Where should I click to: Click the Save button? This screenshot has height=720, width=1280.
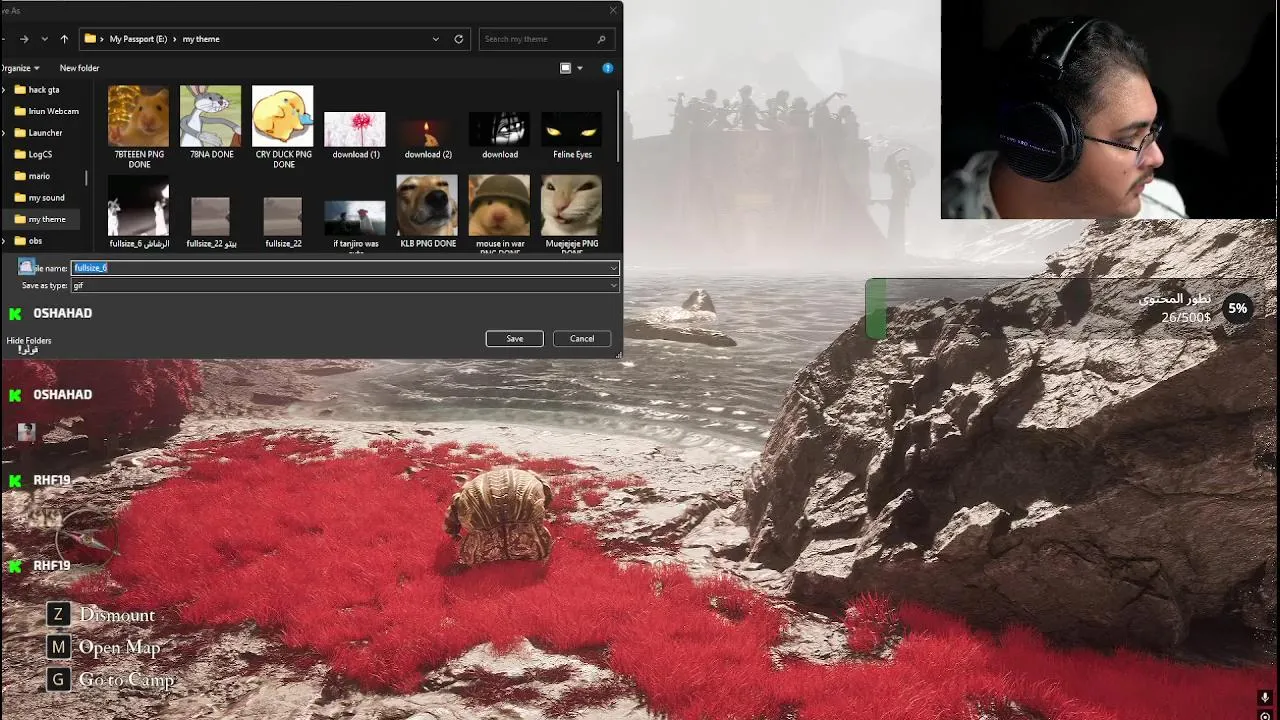[514, 339]
